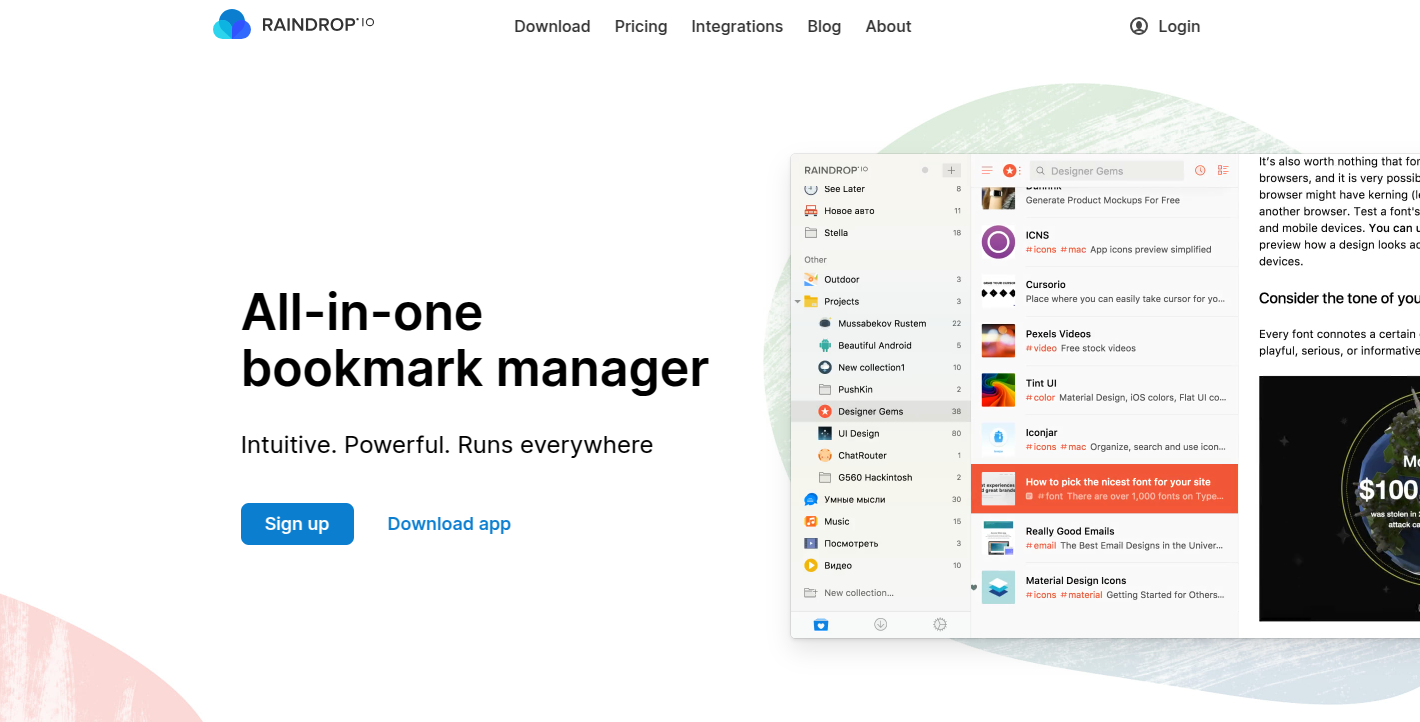
Task: Click the hamburger menu icon beside the search field
Action: point(987,171)
